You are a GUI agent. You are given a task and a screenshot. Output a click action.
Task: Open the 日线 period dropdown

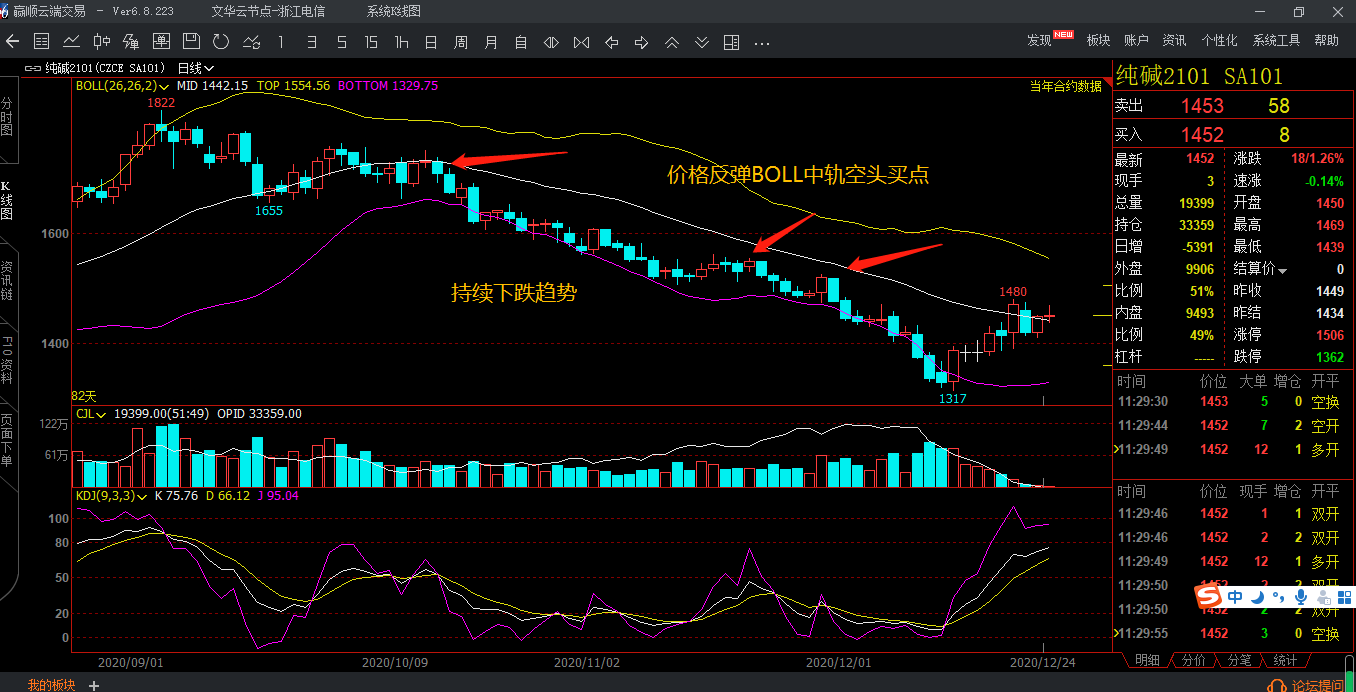tap(195, 69)
